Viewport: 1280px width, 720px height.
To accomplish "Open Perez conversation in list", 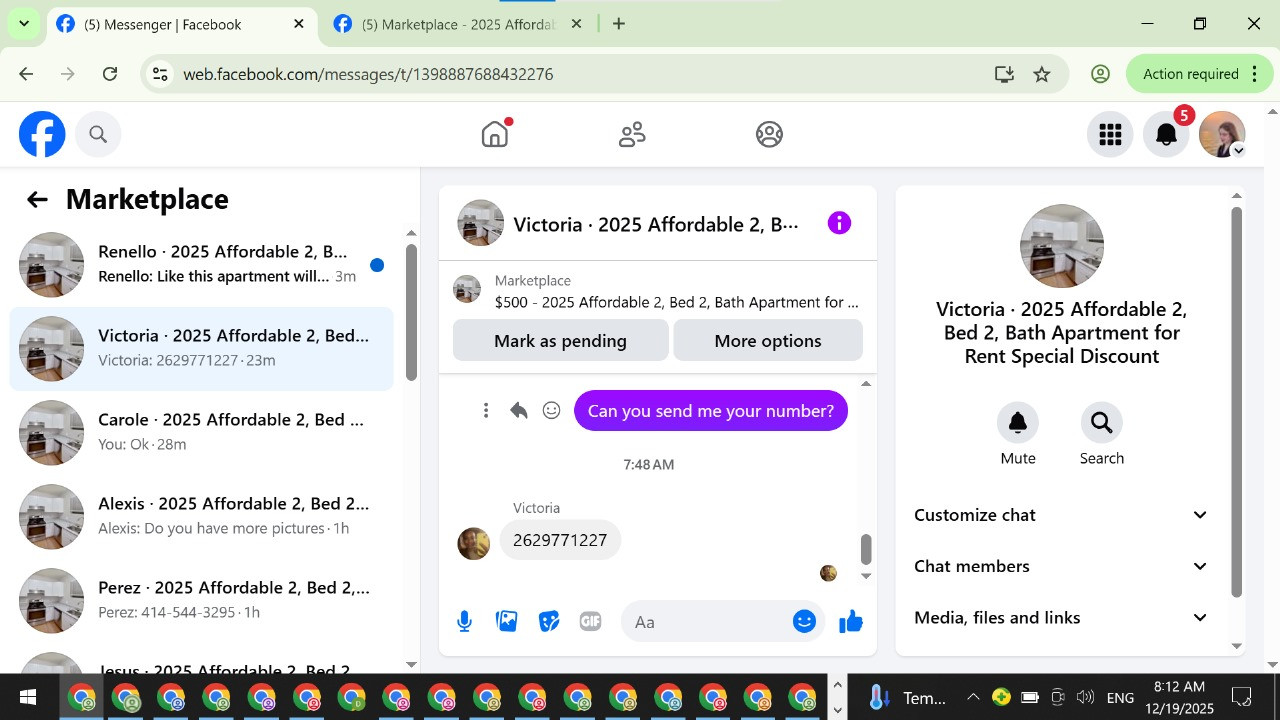I will coord(202,600).
